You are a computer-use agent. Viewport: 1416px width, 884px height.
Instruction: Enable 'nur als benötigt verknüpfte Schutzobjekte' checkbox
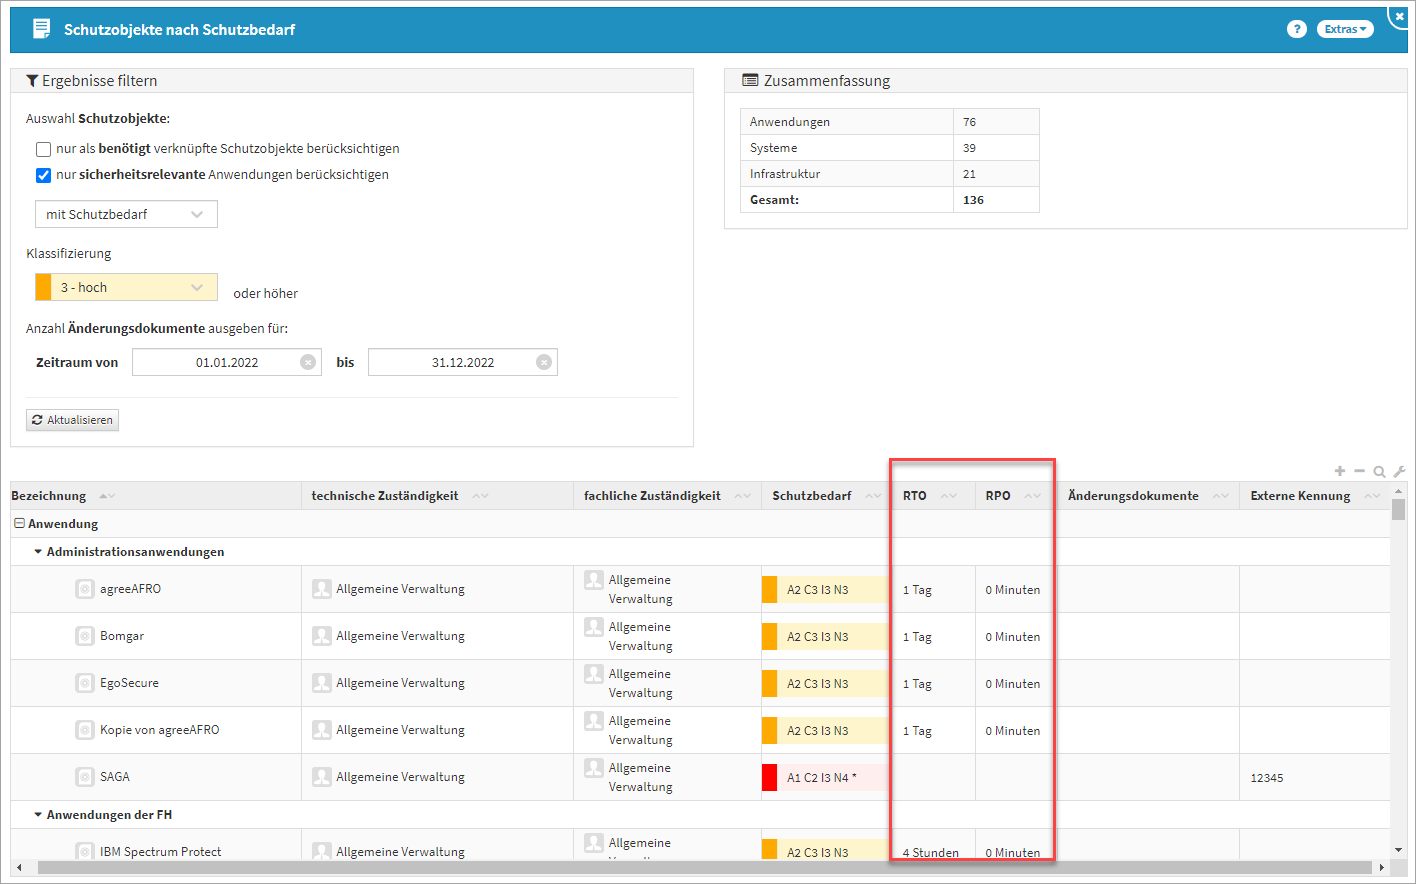pyautogui.click(x=43, y=149)
